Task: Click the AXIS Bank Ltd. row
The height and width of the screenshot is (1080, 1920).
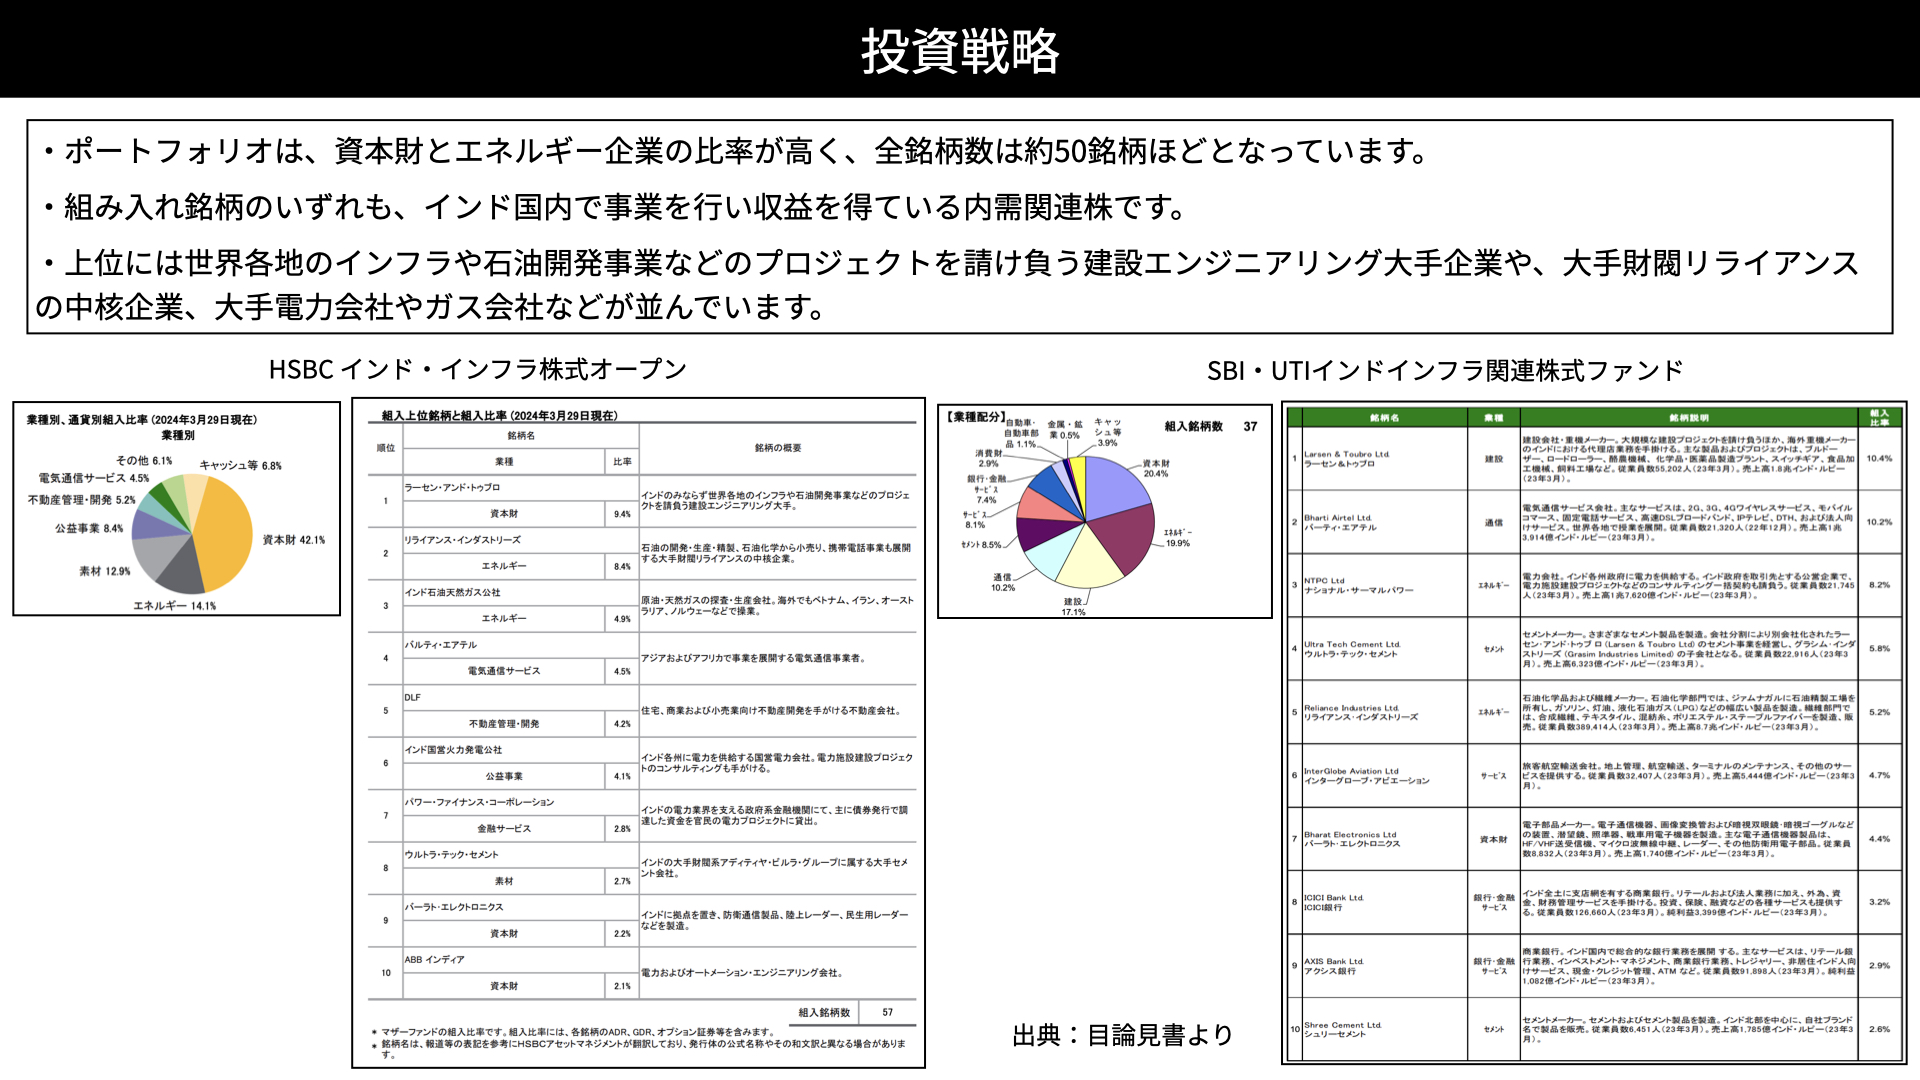Action: [x=1595, y=966]
